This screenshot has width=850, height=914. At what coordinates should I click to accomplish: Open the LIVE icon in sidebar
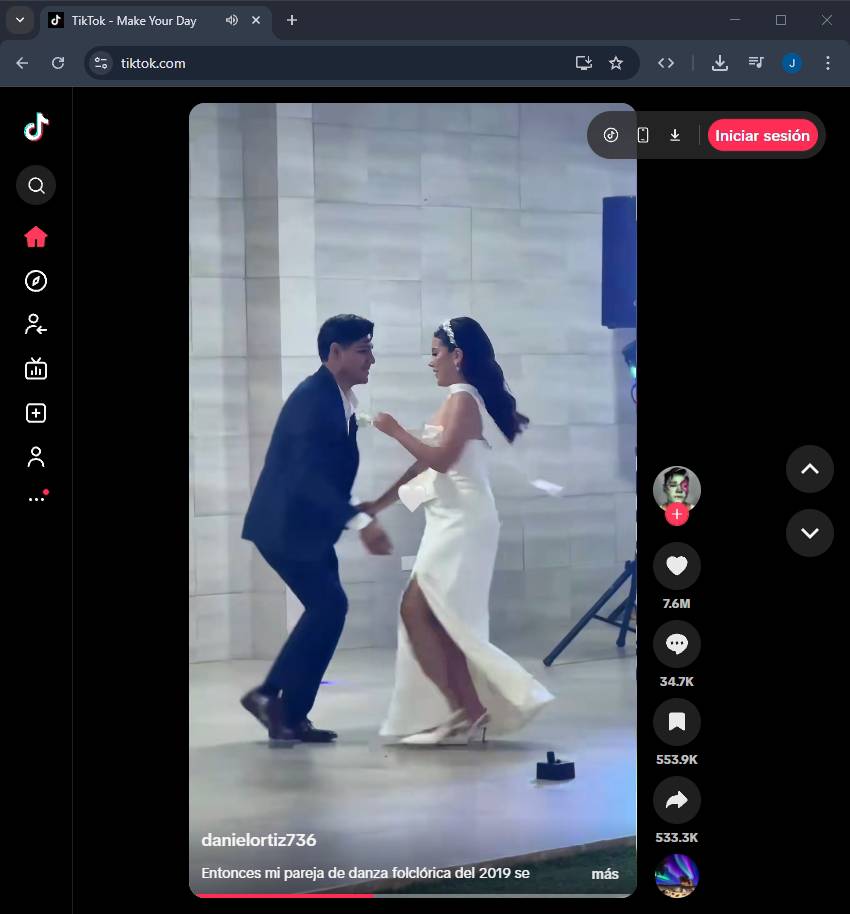pyautogui.click(x=36, y=369)
